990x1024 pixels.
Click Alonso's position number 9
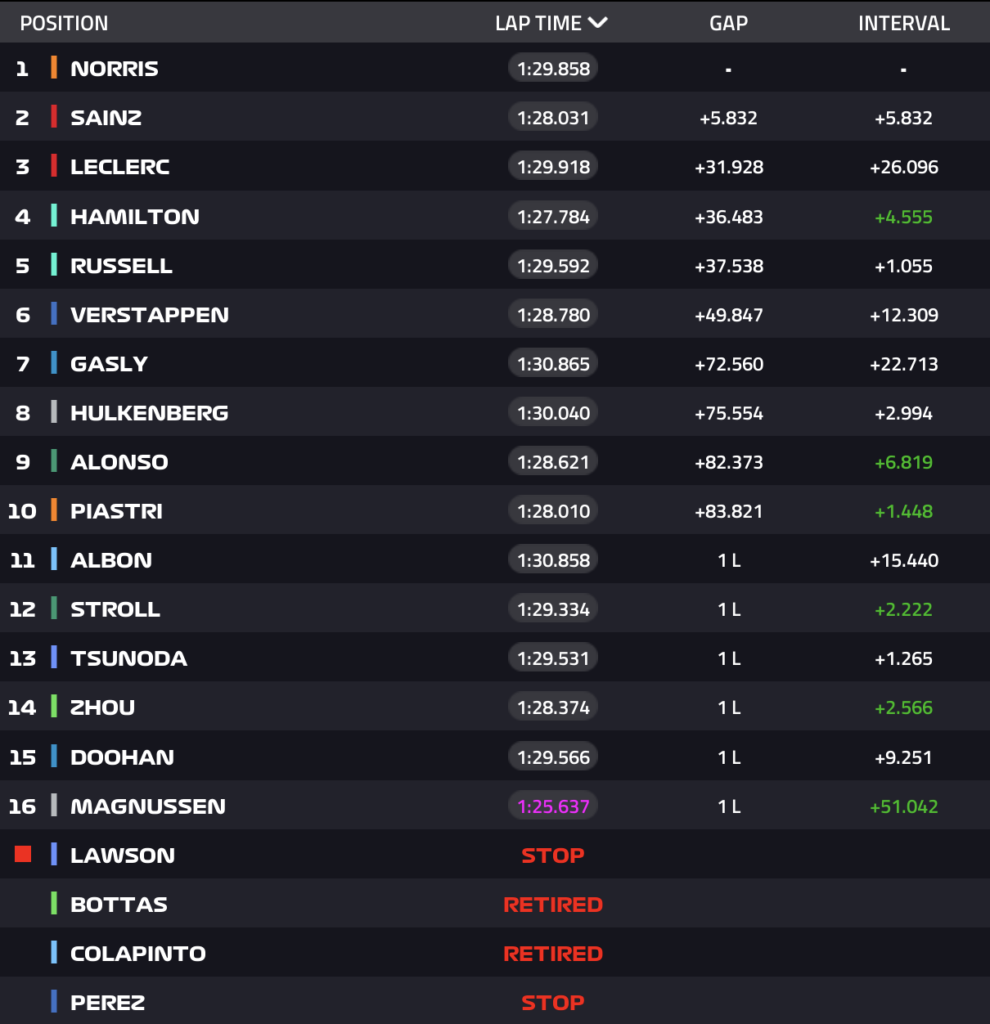22,462
